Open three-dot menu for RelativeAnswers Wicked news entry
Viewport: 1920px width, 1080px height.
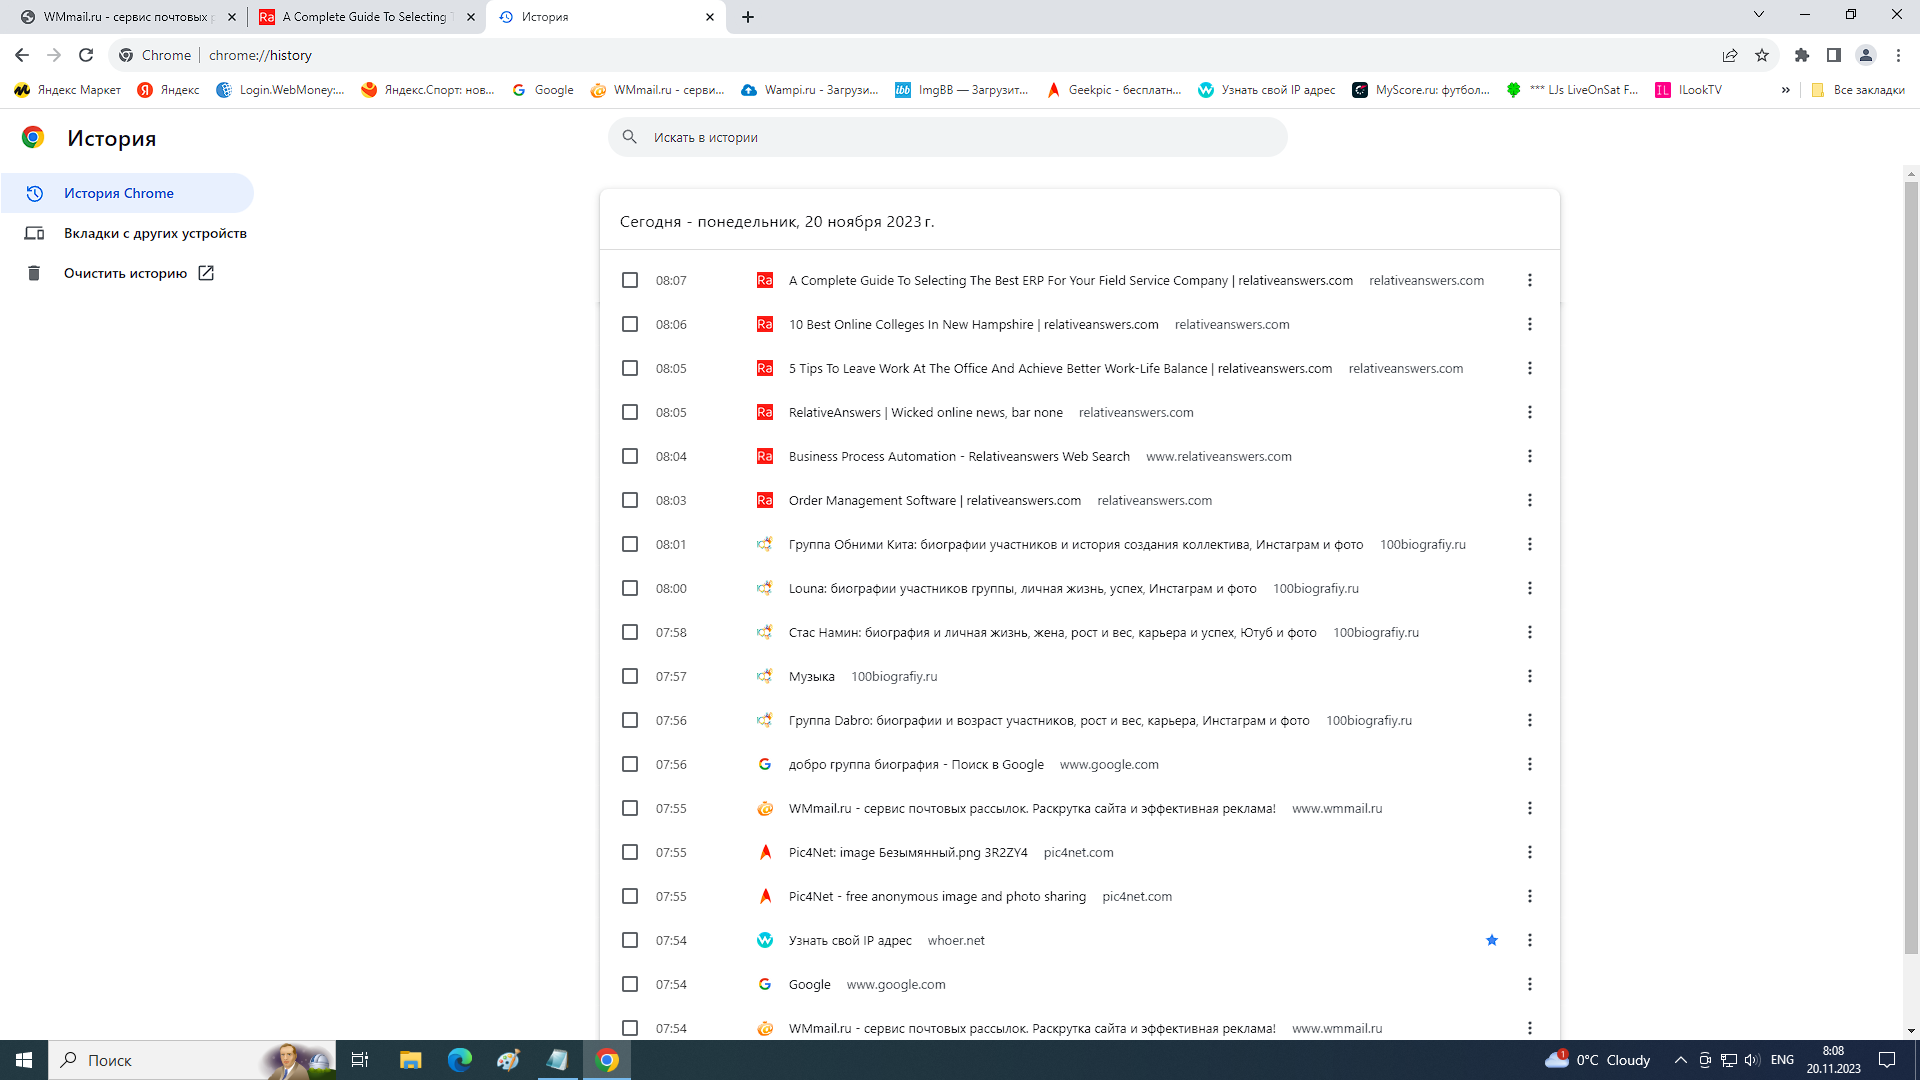(x=1529, y=412)
